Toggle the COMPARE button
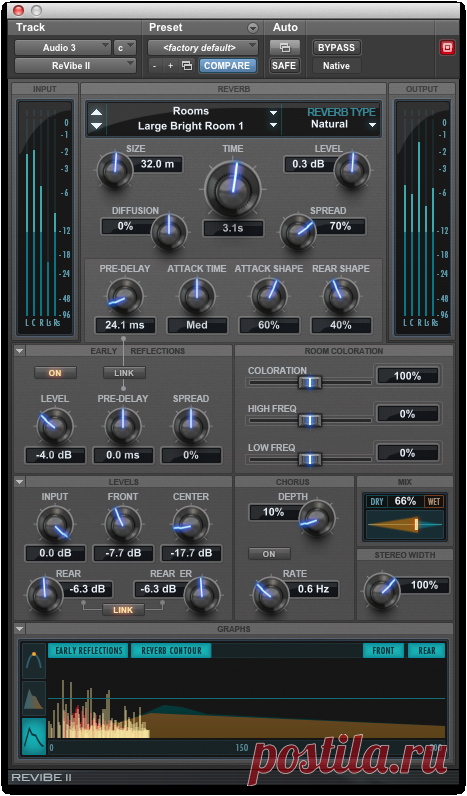 click(227, 65)
